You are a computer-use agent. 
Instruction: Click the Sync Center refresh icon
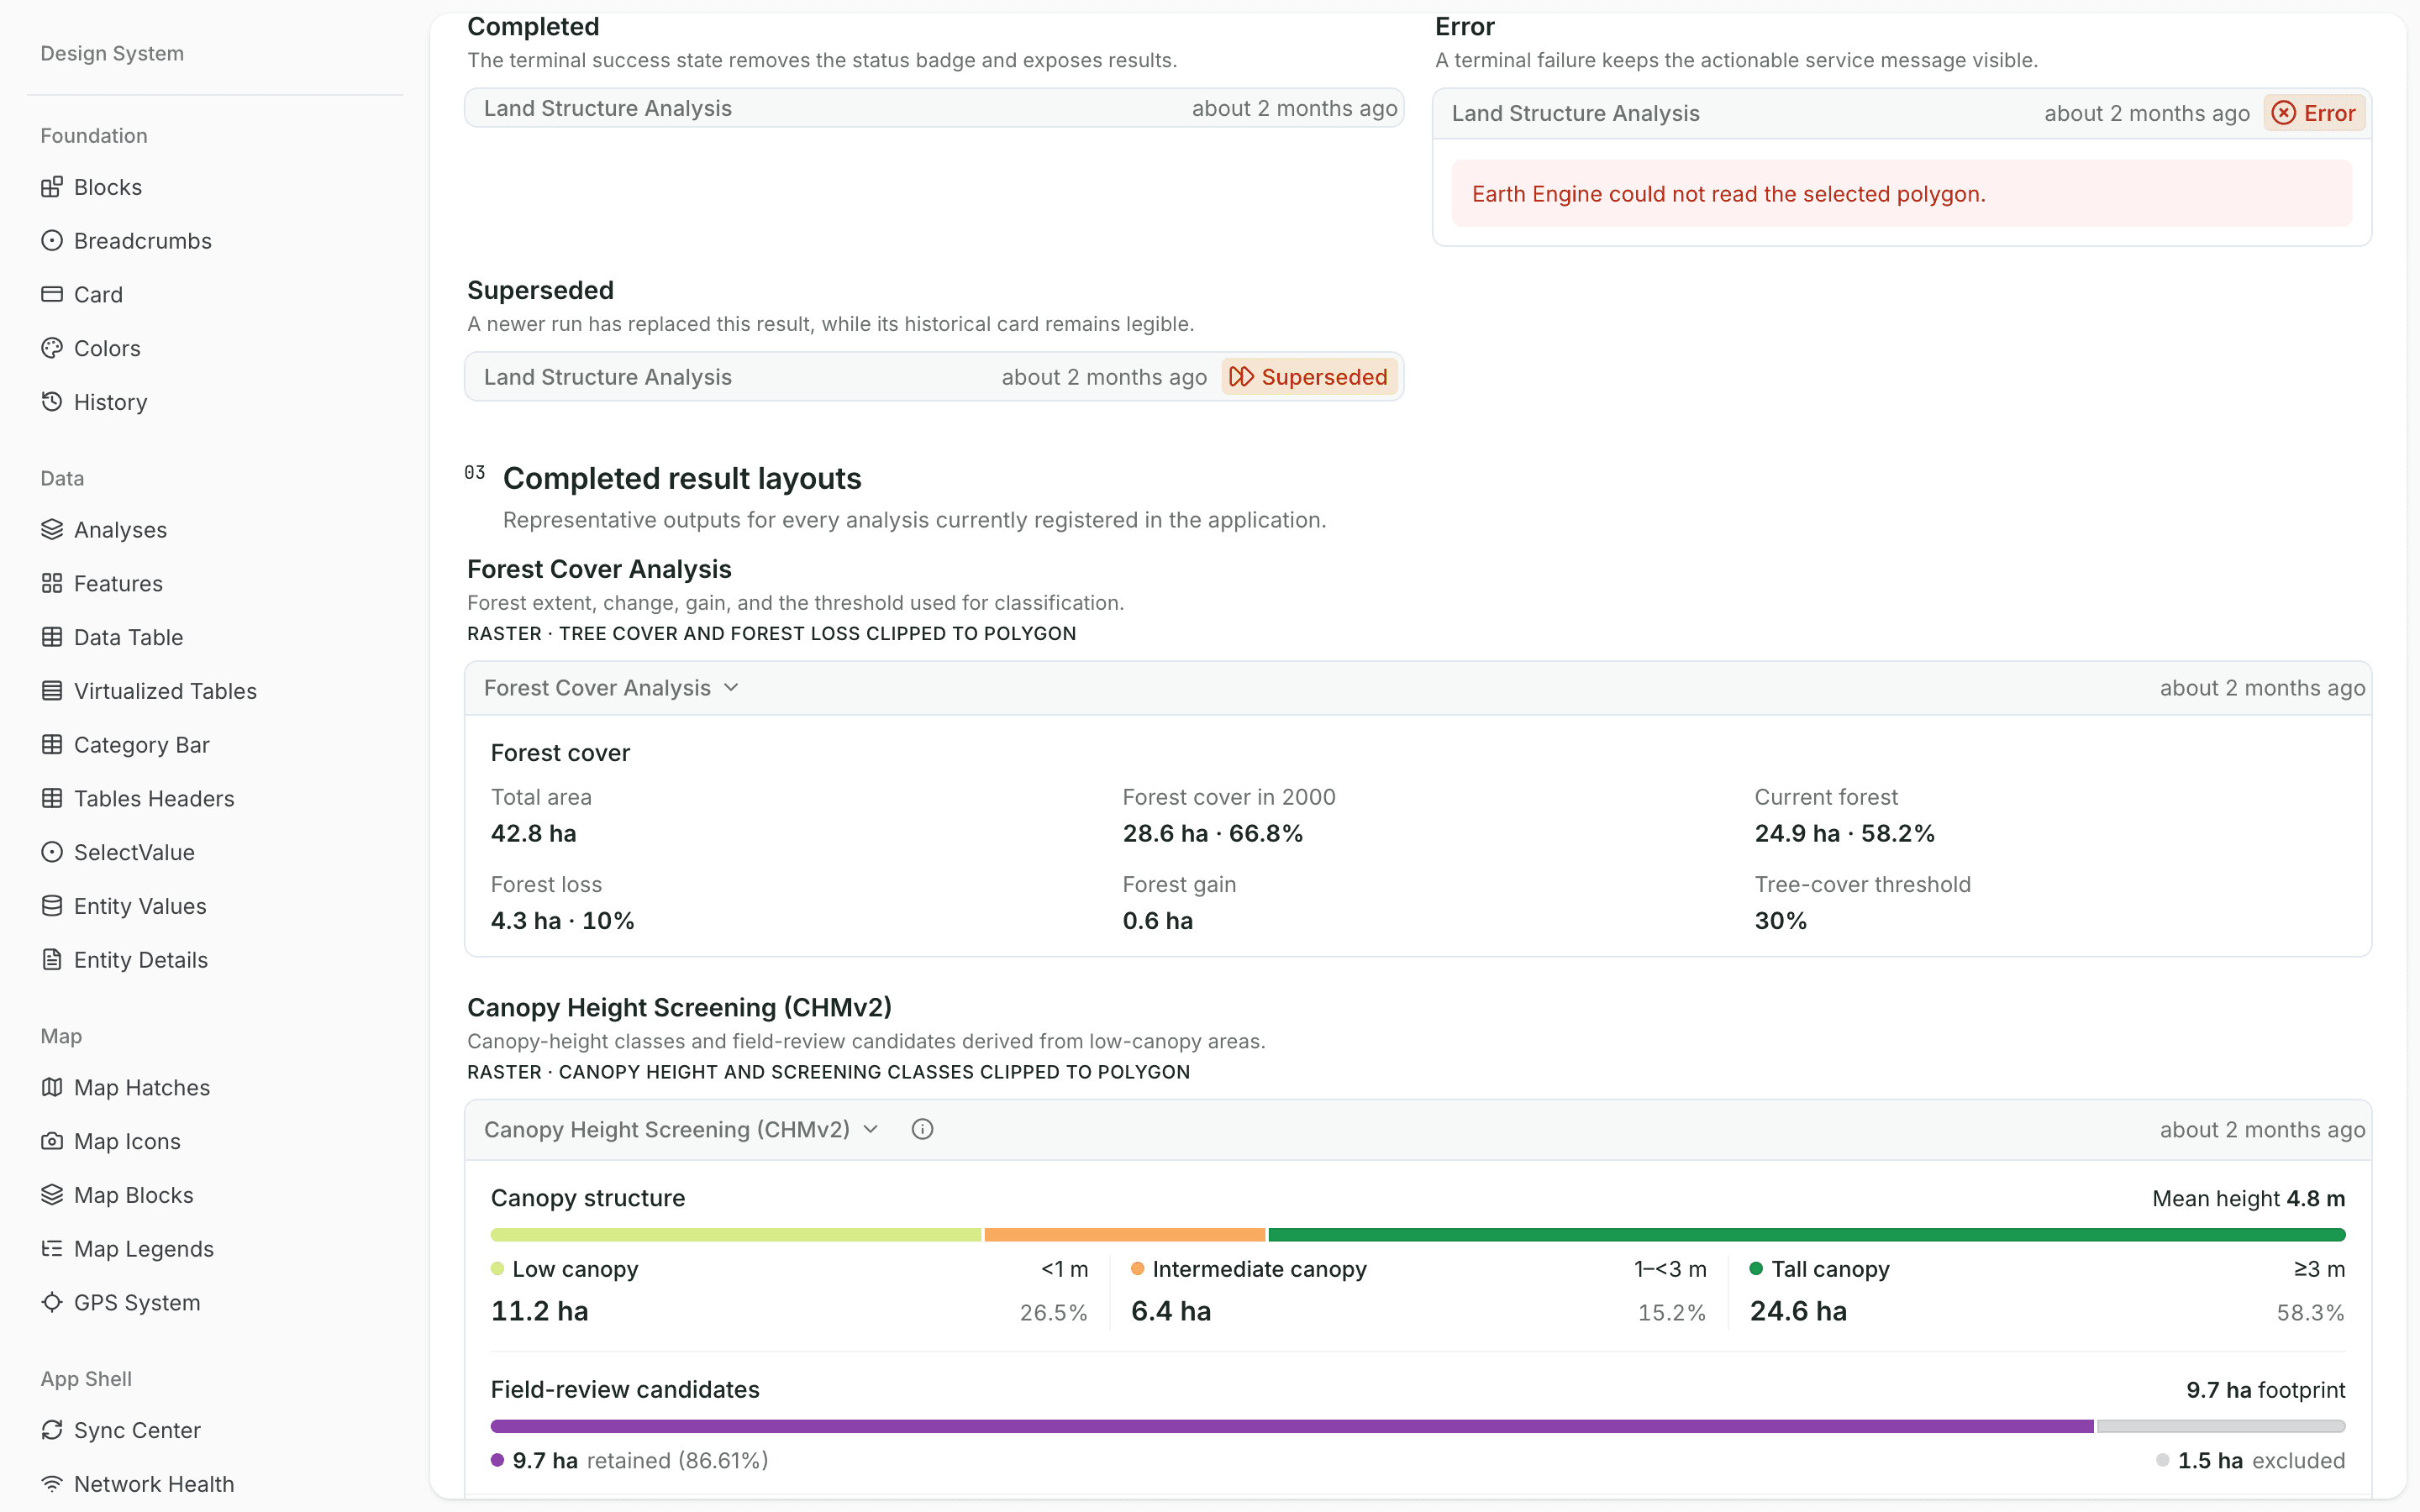tap(52, 1430)
